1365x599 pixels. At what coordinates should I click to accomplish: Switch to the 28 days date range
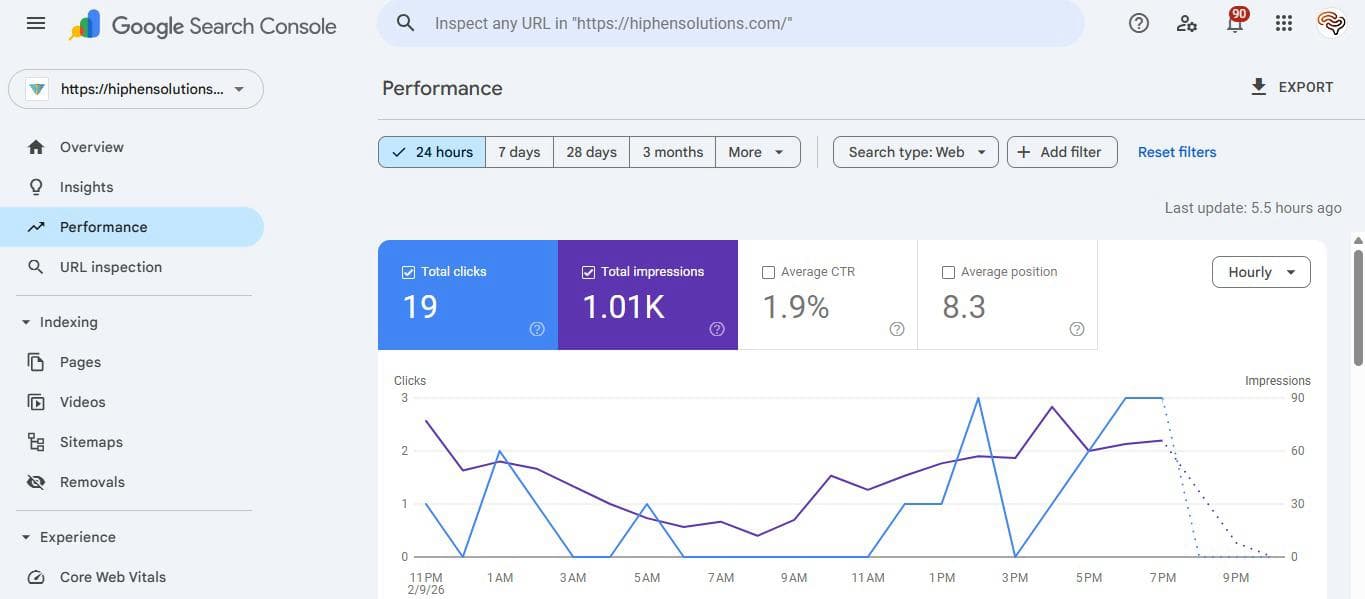pos(591,151)
